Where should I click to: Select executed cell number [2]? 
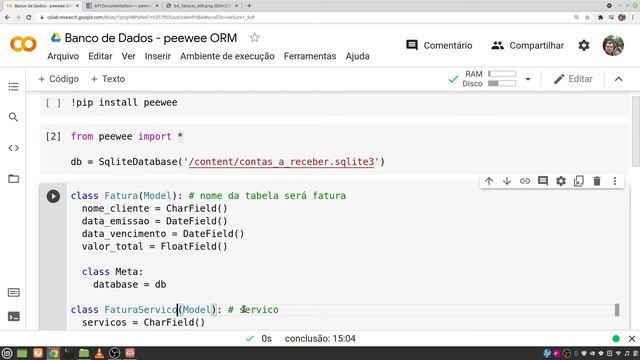(53, 136)
